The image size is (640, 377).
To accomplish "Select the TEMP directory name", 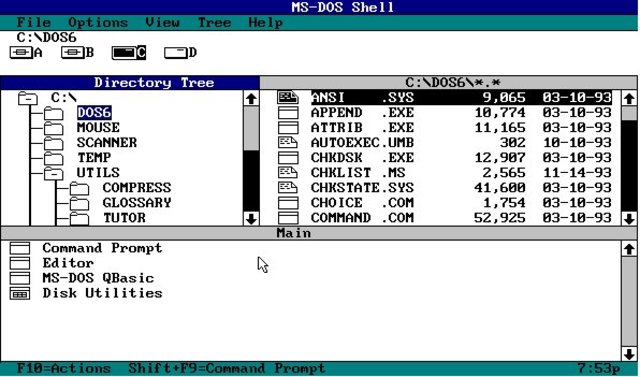I will click(94, 158).
